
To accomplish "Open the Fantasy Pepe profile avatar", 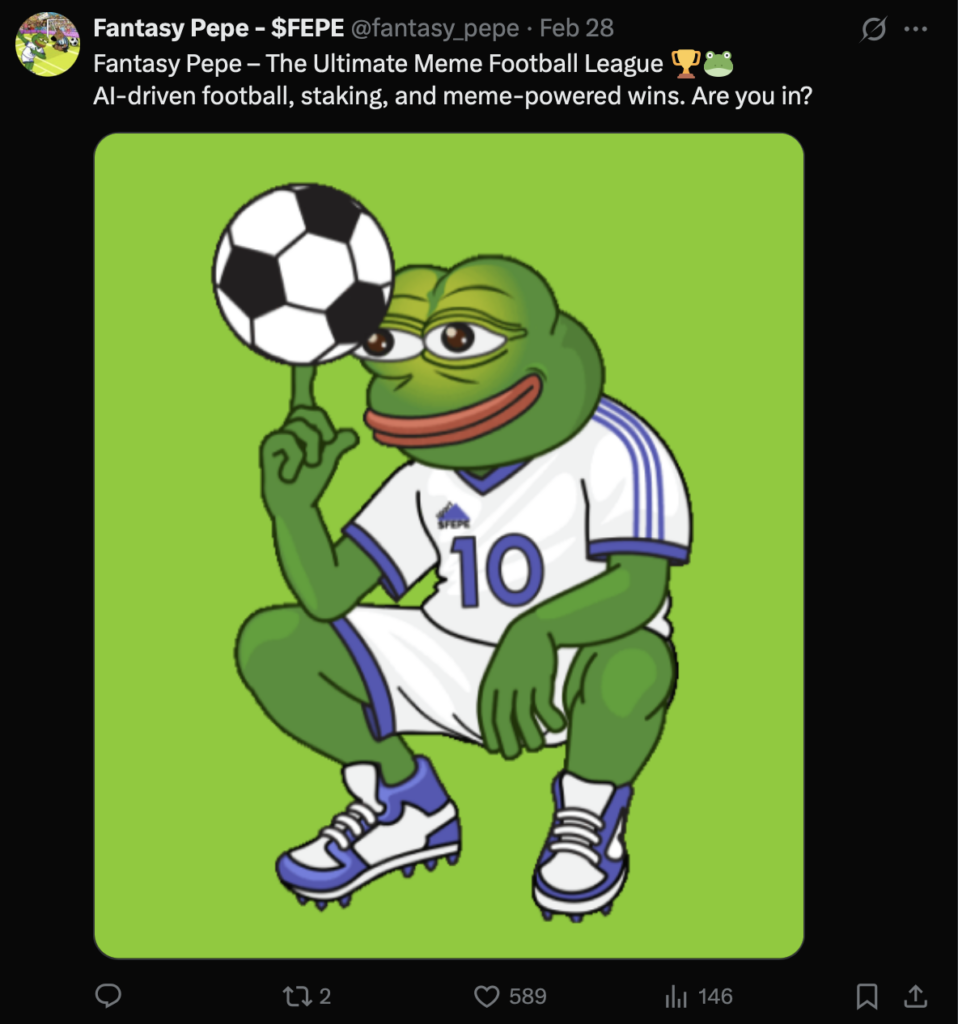I will point(47,44).
